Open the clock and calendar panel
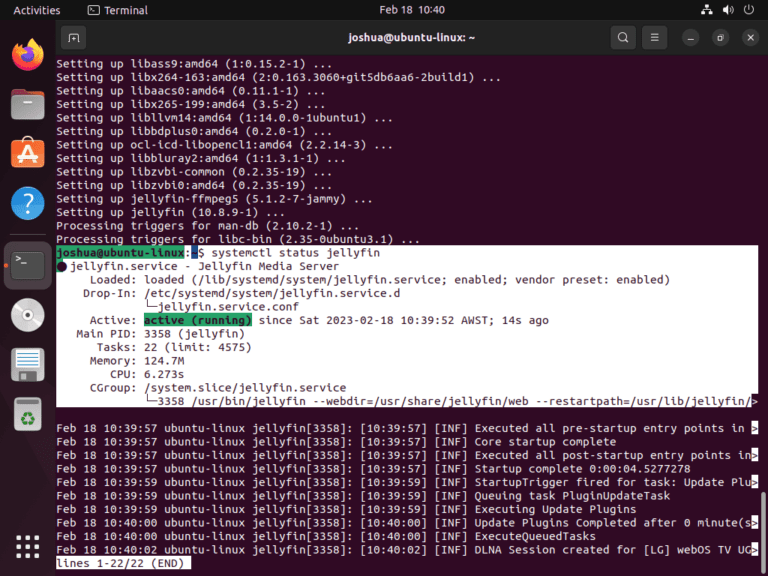 [x=412, y=10]
